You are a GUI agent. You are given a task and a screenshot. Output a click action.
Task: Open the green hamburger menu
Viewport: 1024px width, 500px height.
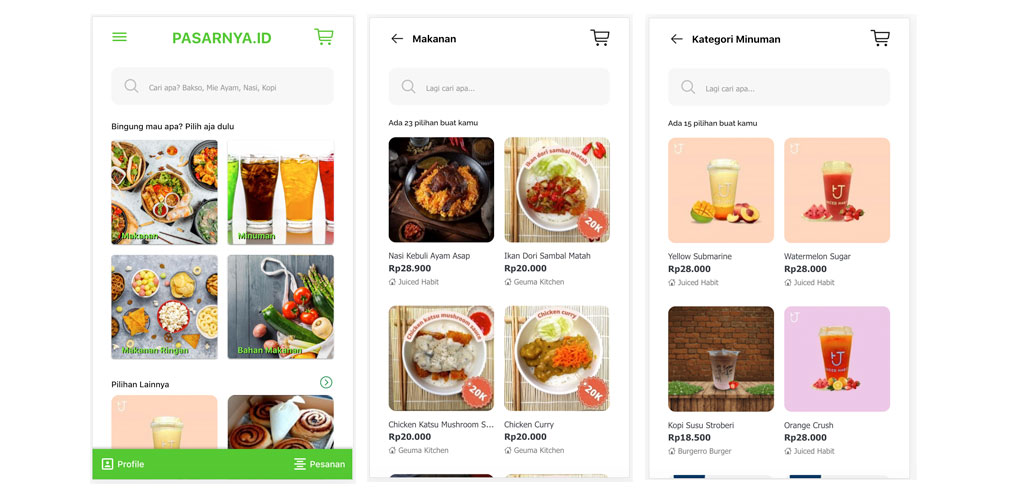pyautogui.click(x=120, y=37)
